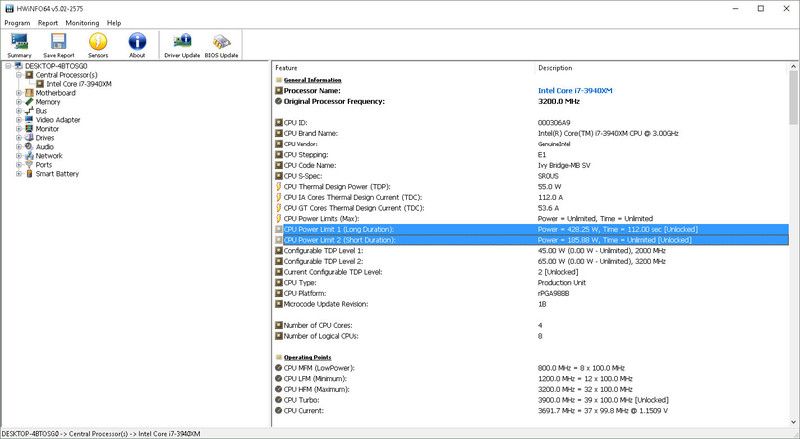This screenshot has height=439, width=800.
Task: Select Configurable TDP Level 1 row
Action: pos(531,251)
